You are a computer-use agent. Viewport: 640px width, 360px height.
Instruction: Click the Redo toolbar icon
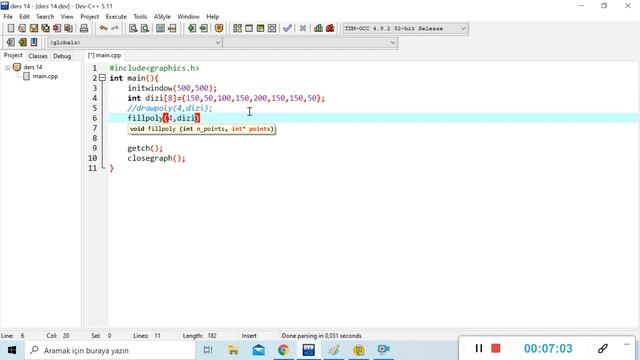click(x=115, y=28)
